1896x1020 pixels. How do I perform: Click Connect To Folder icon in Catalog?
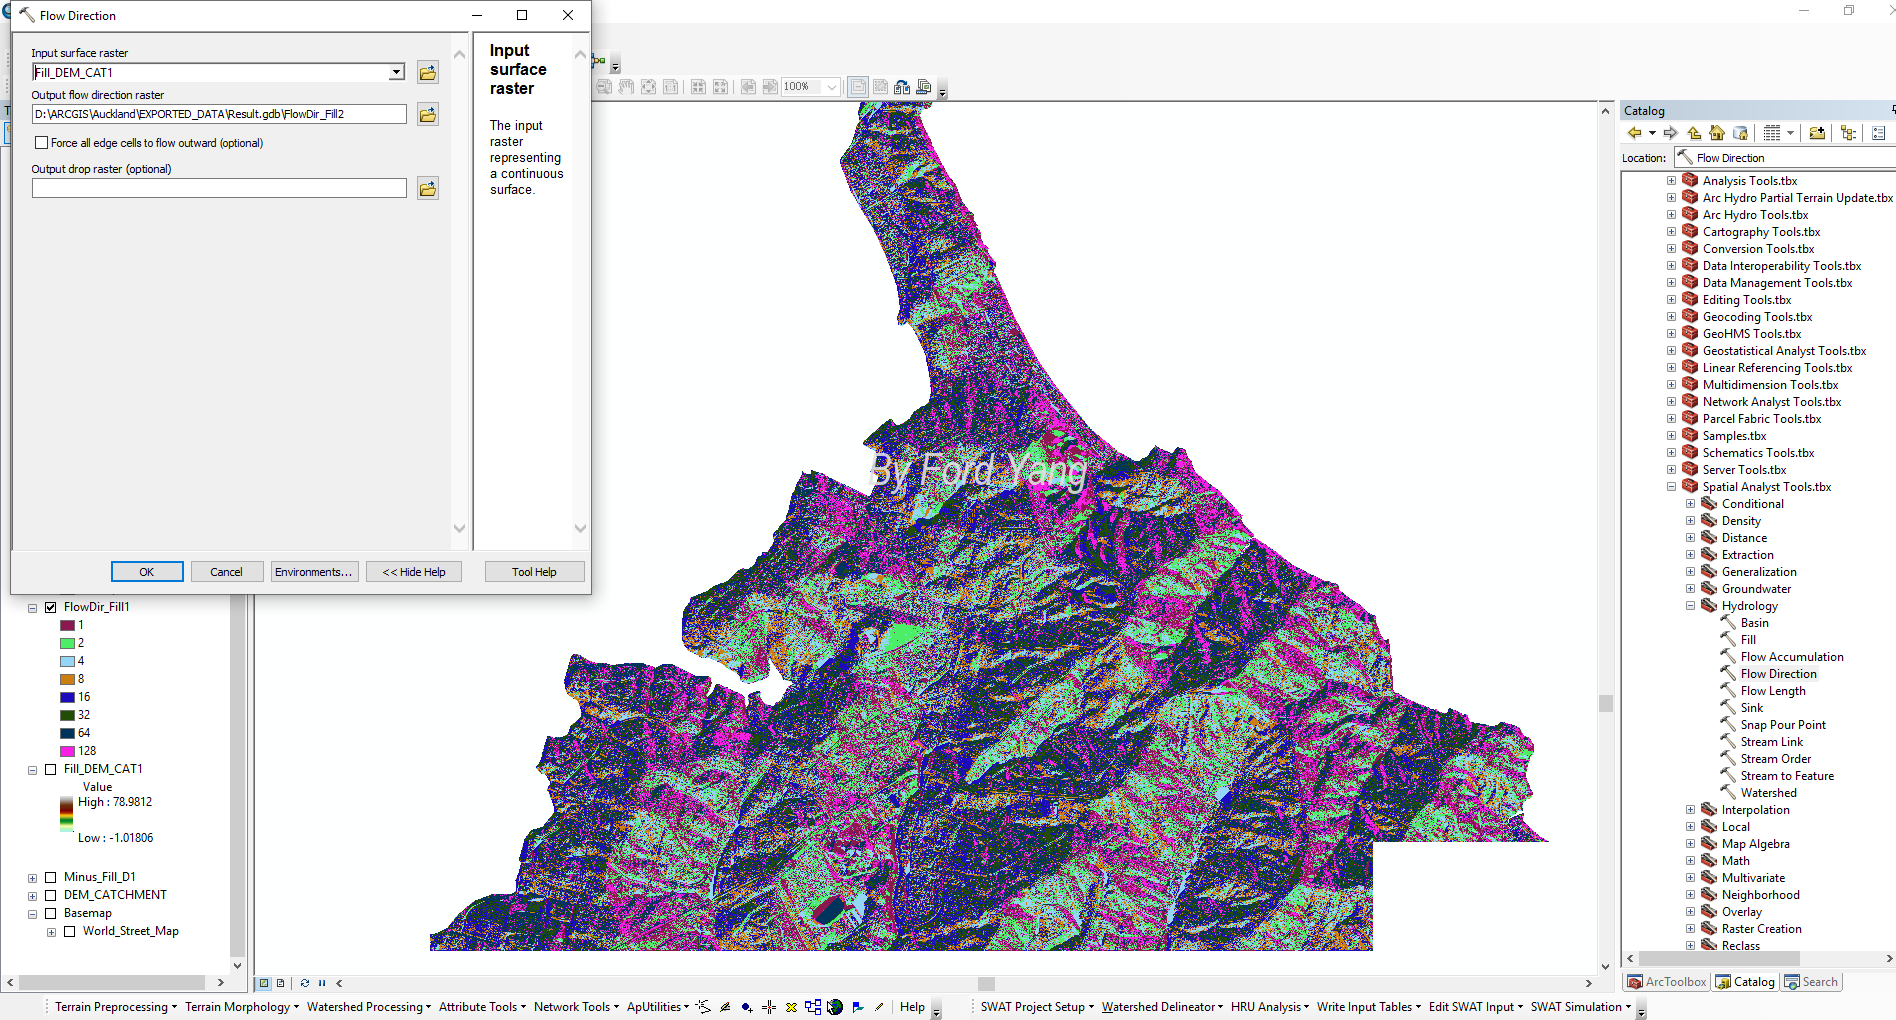pyautogui.click(x=1817, y=133)
